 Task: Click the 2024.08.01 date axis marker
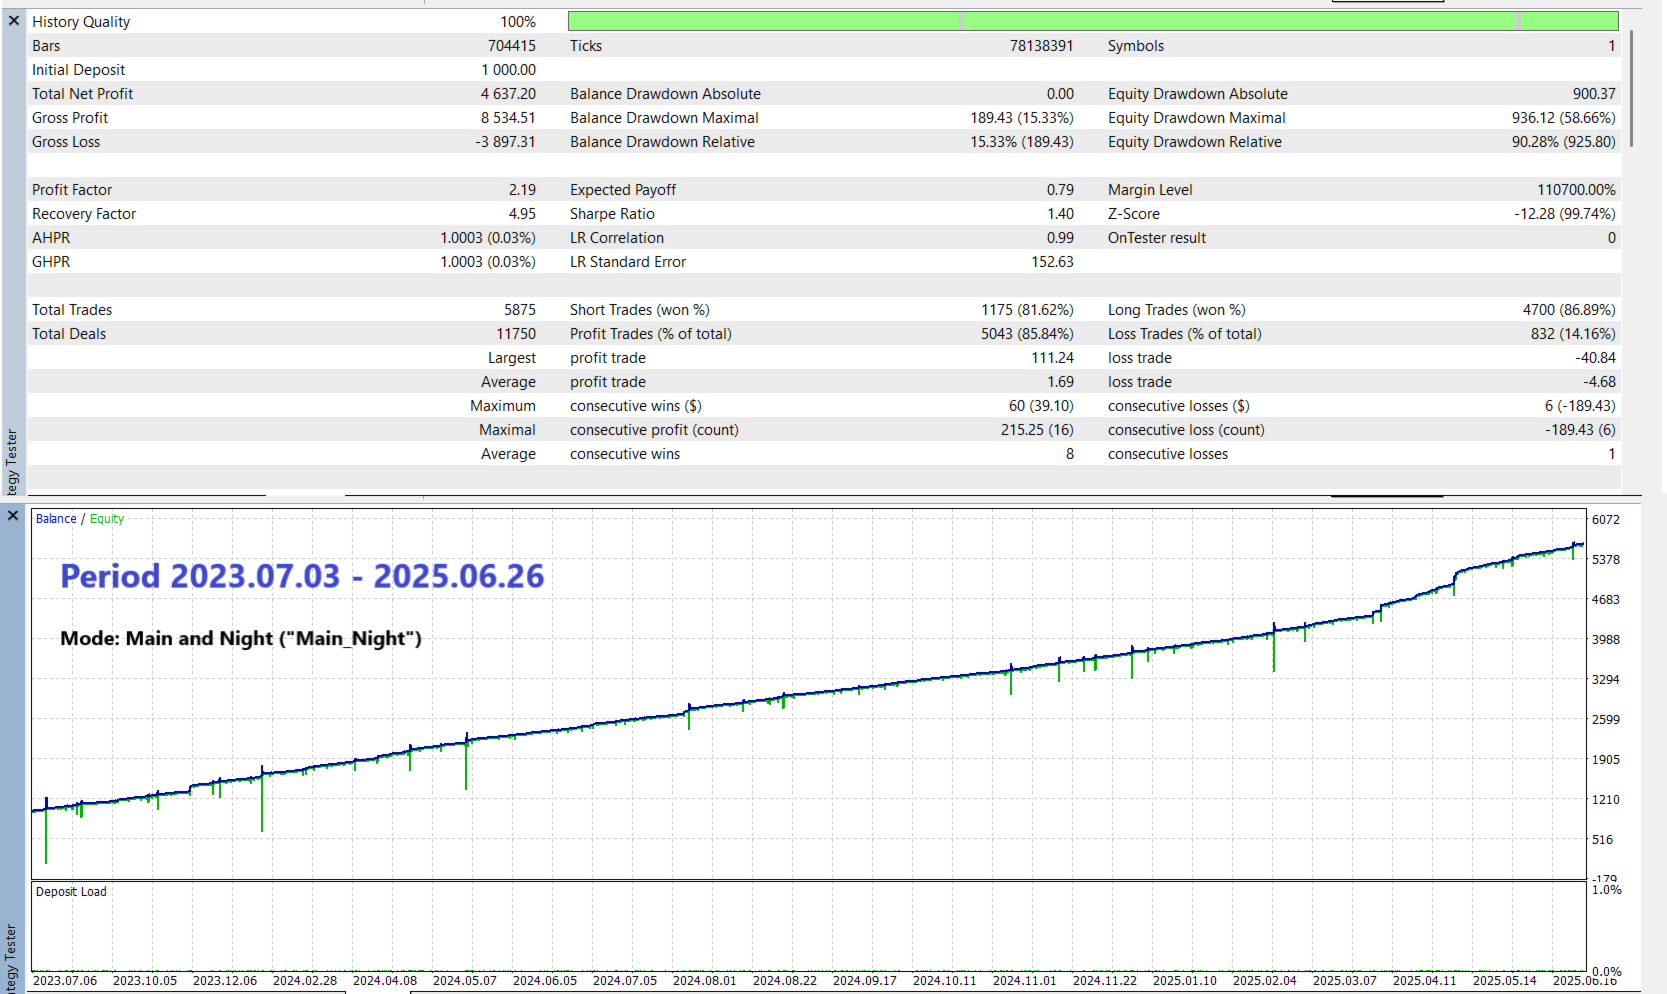[705, 981]
